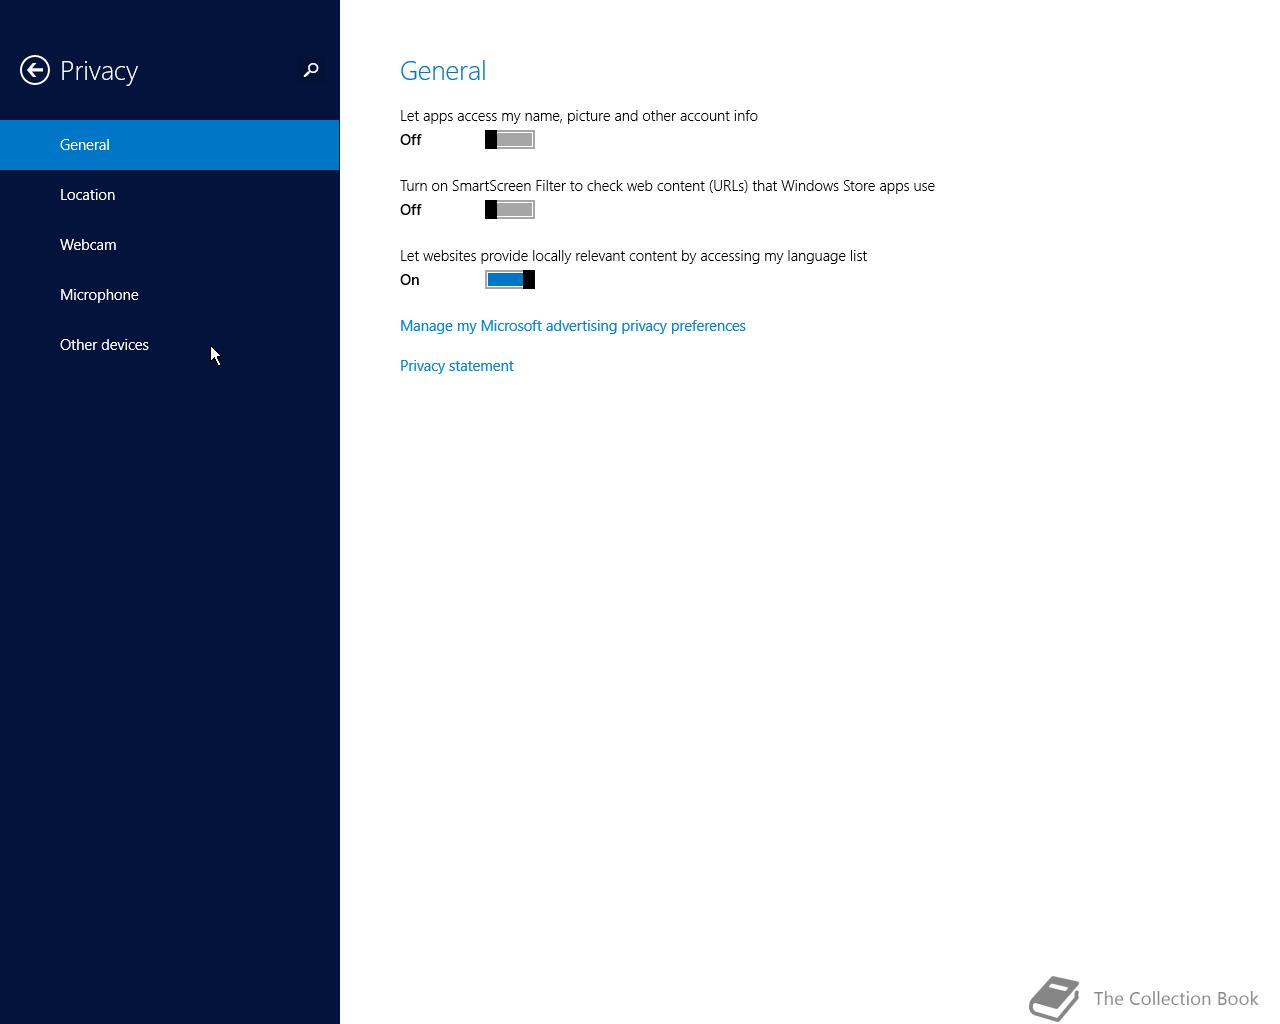Open the Location privacy settings

tap(170, 195)
